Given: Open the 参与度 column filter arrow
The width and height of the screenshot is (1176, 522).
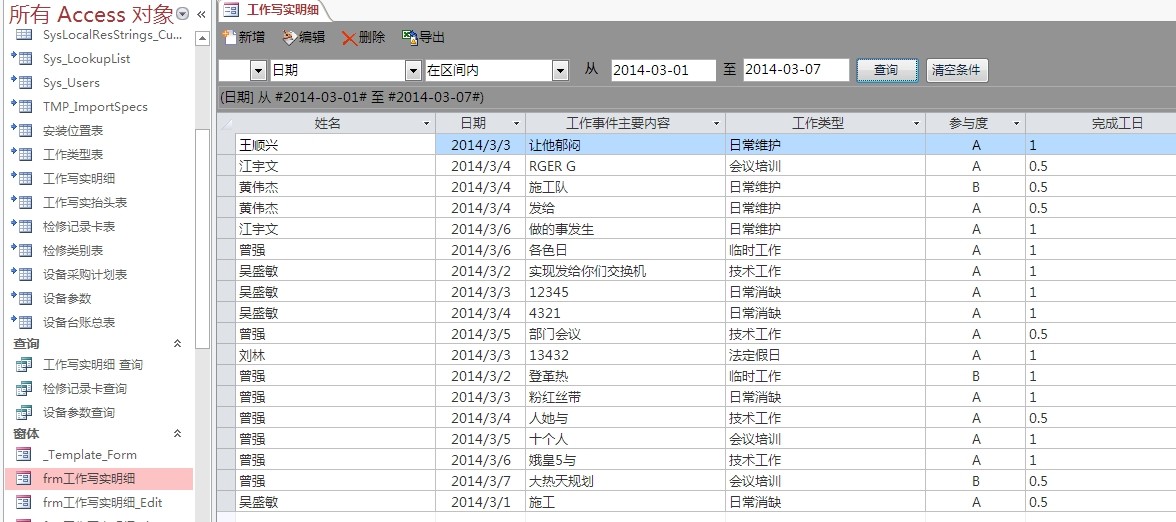Looking at the screenshot, I should click(1016, 124).
